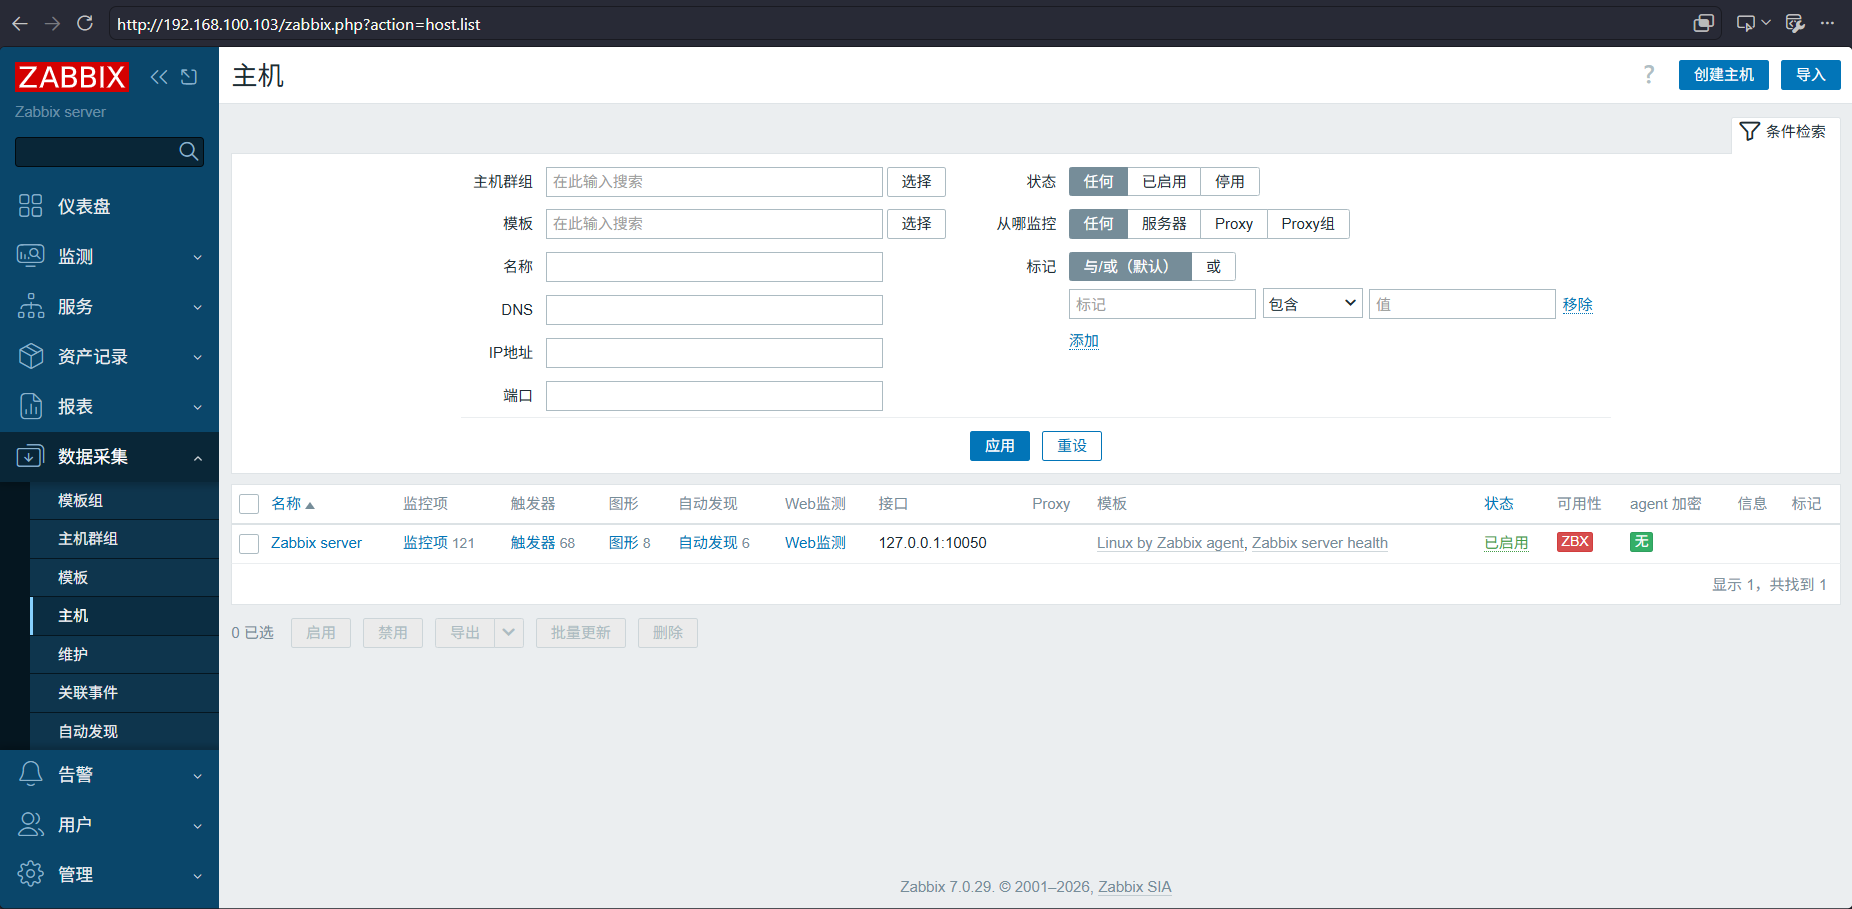Click the IP地址 input field
This screenshot has height=909, width=1852.
714,353
